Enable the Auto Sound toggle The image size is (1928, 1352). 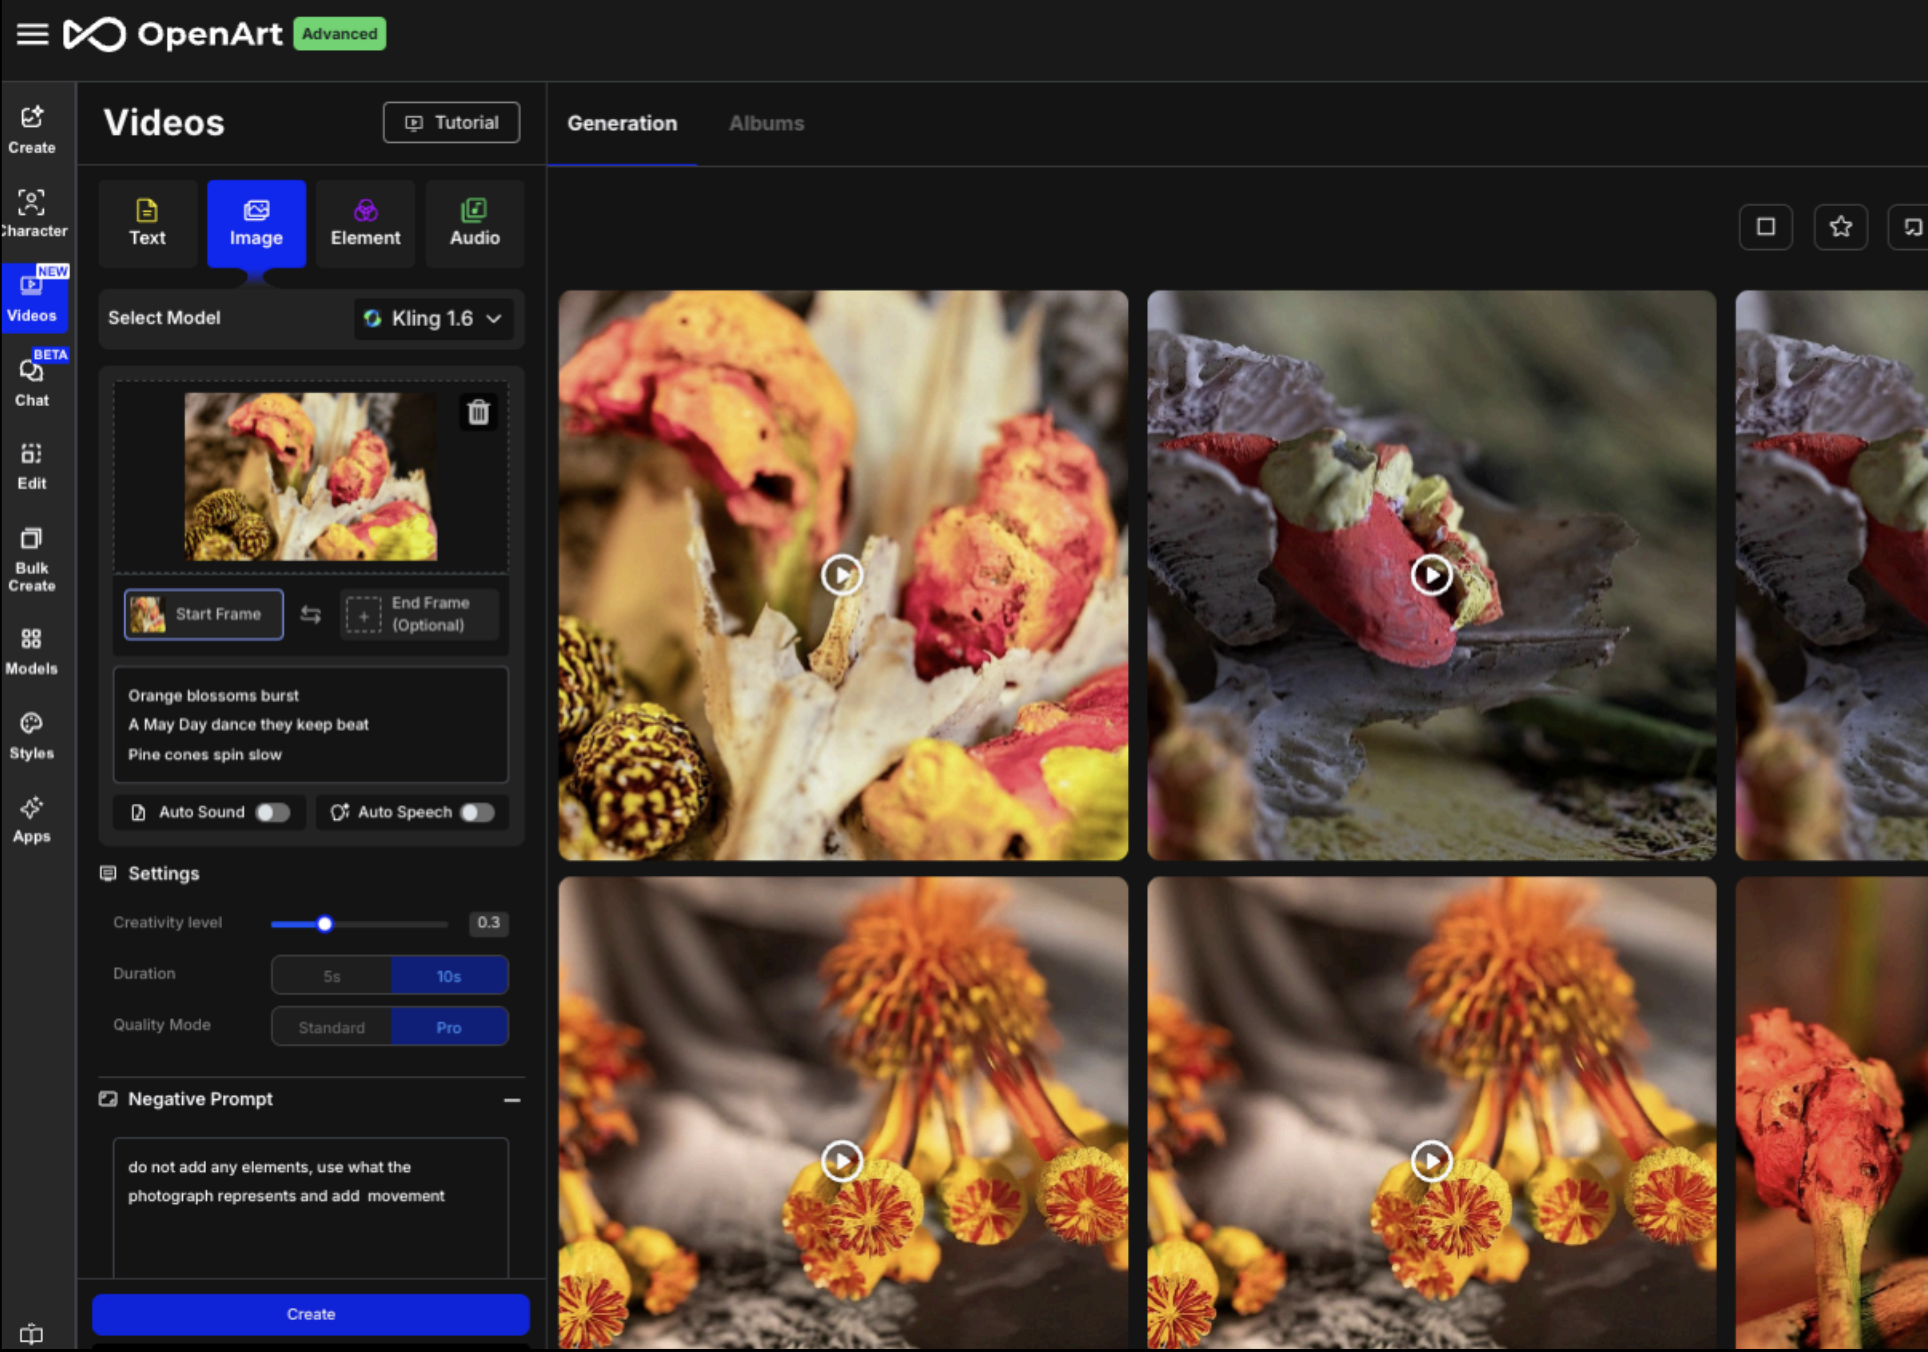(272, 812)
